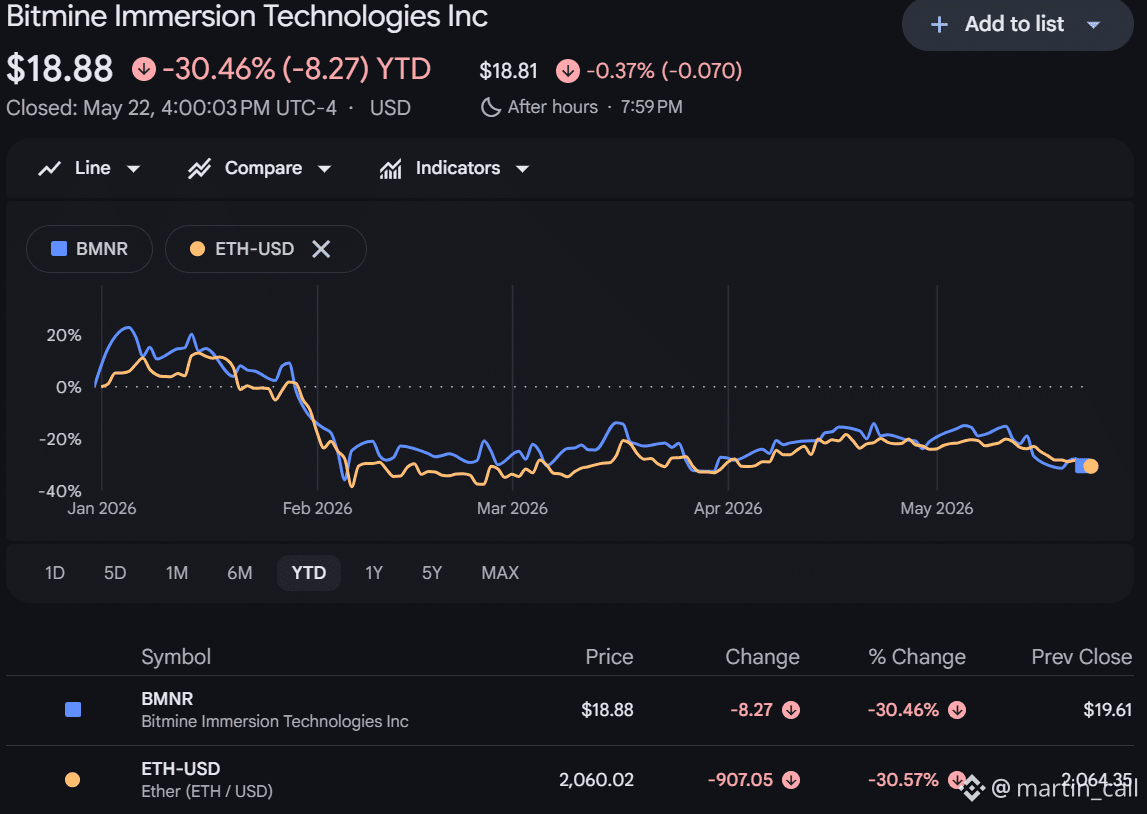Click the orange dot in the ETH-USD table row
1147x814 pixels.
click(x=72, y=780)
